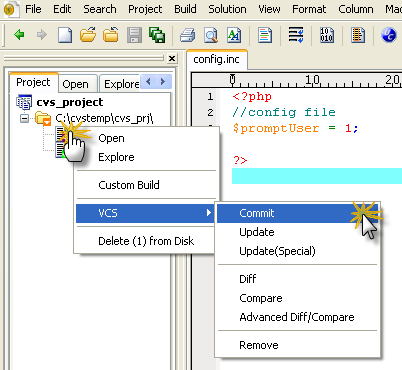Image resolution: width=402 pixels, height=370 pixels.
Task: Click the grey Forward arrow icon
Action: tap(41, 34)
